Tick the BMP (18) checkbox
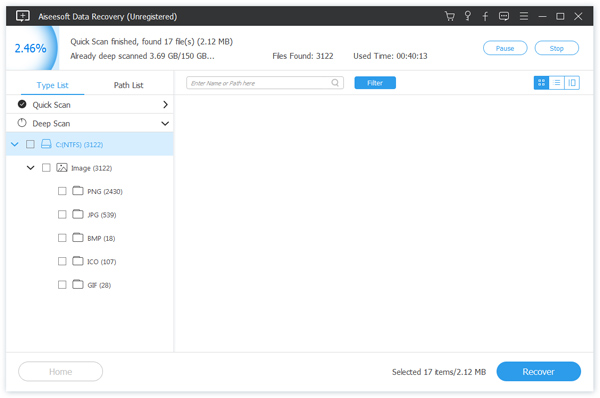This screenshot has width=600, height=398. click(x=62, y=238)
